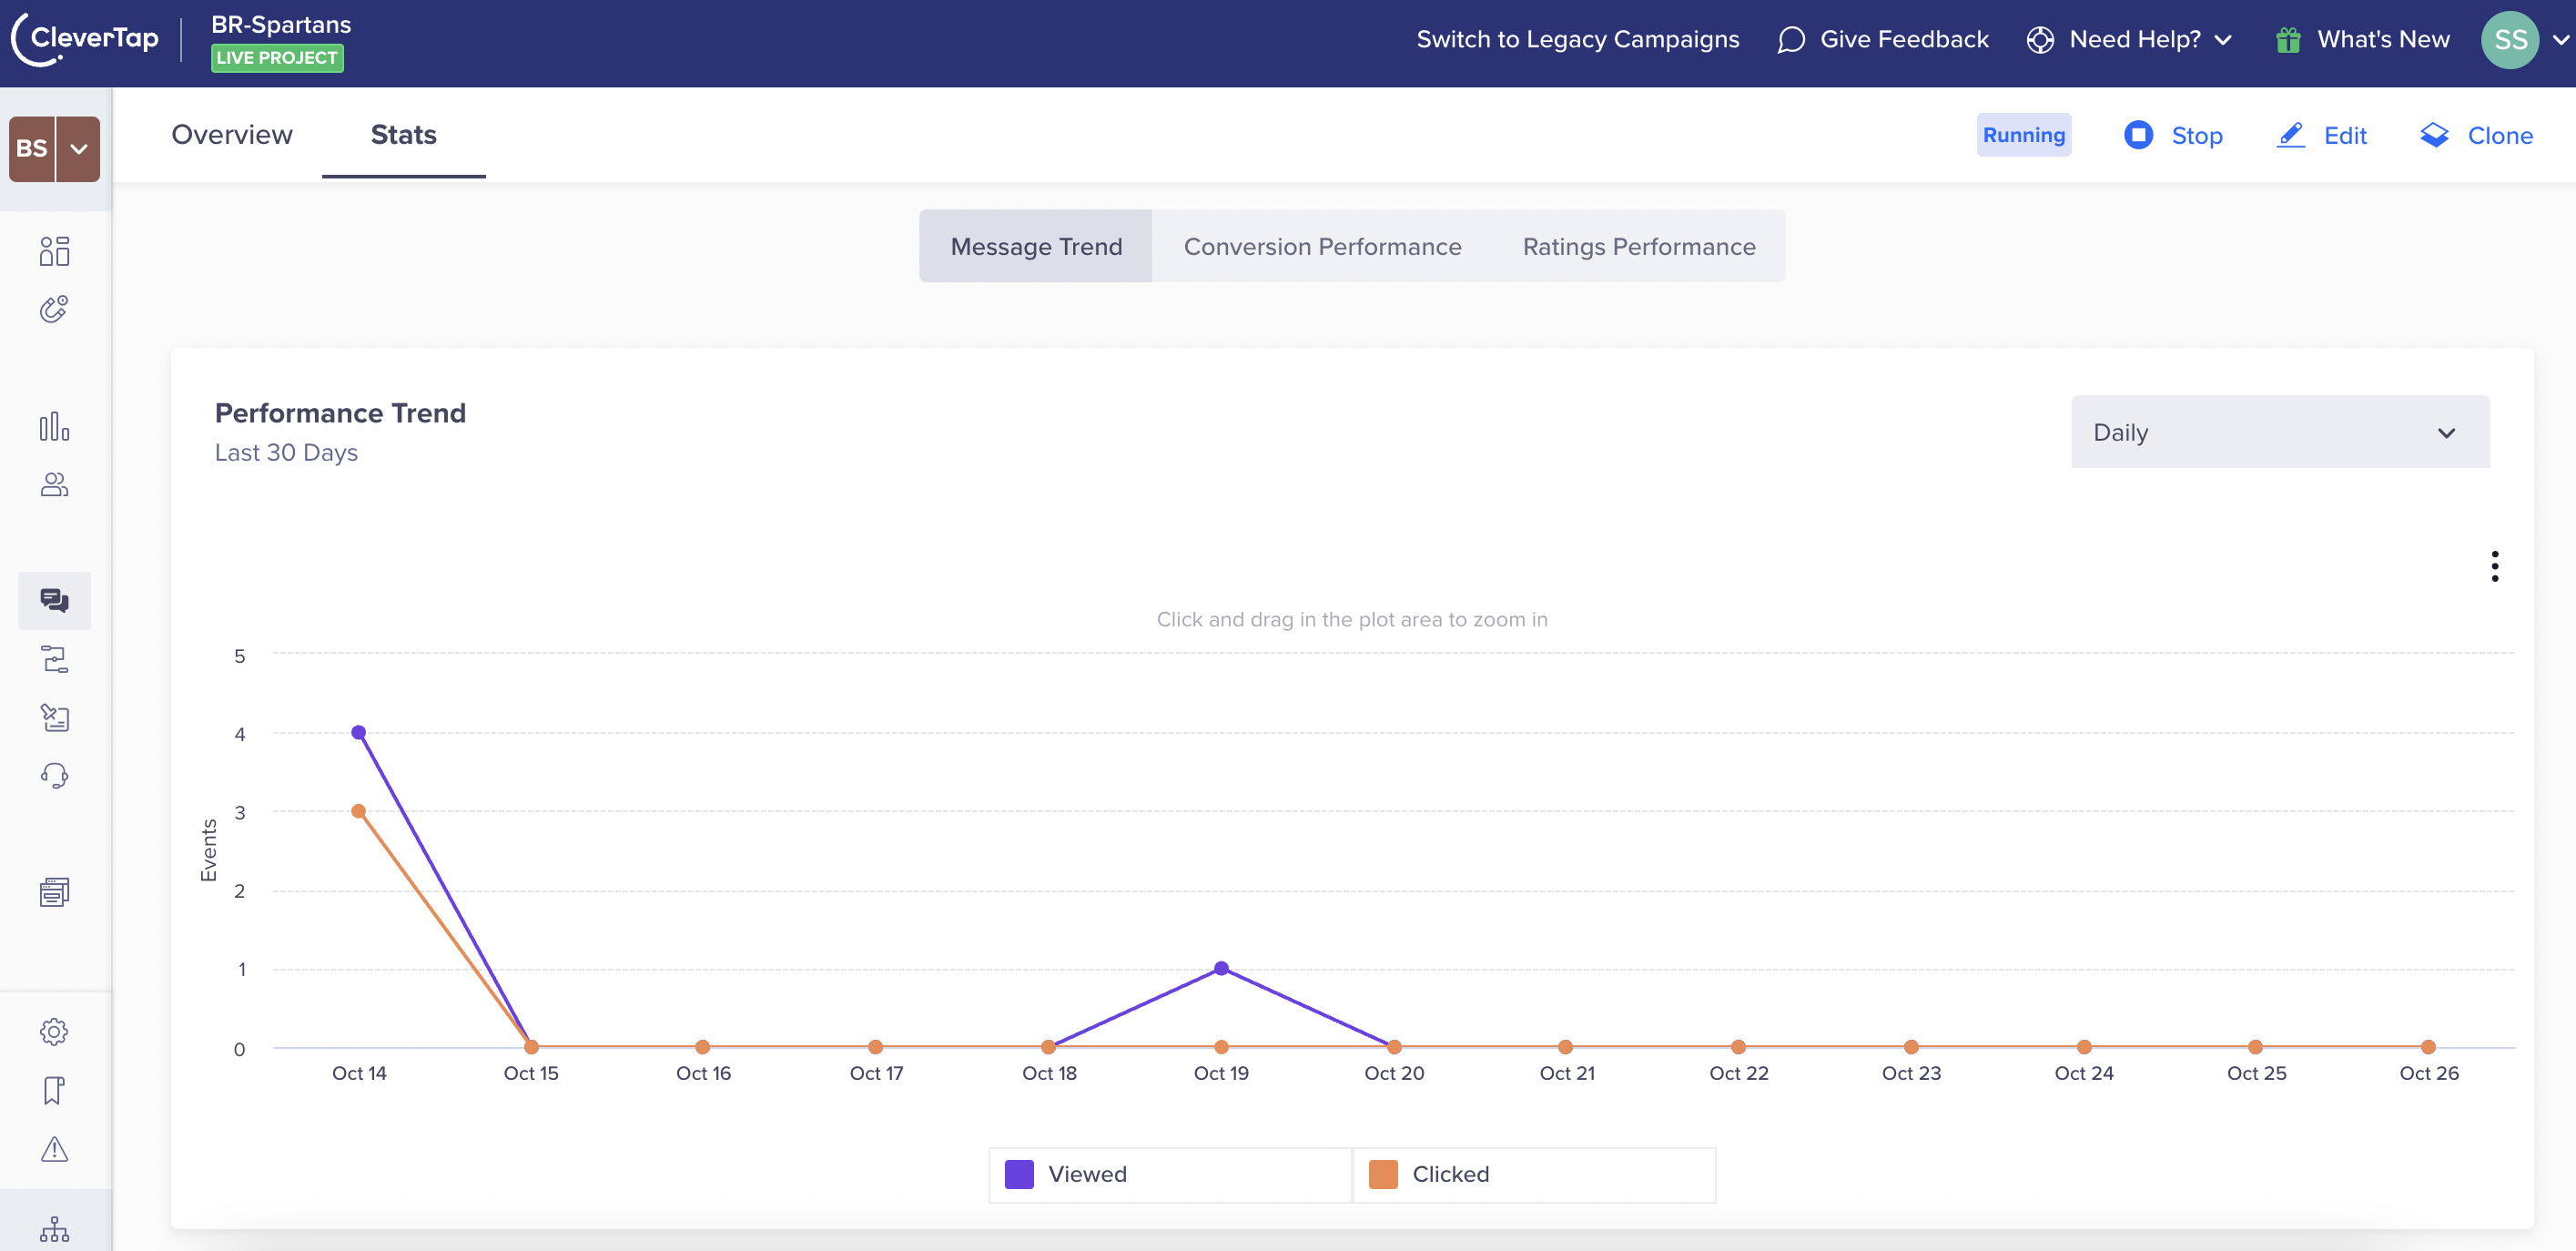Click the BS project initials tile
Screen dimensions: 2576x1251
[32, 149]
